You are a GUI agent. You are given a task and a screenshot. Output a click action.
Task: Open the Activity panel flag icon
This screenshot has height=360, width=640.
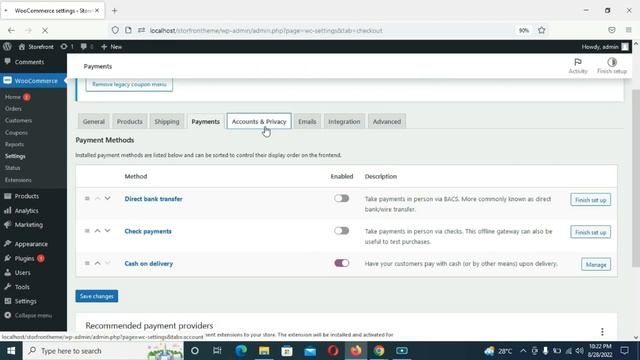click(x=578, y=66)
